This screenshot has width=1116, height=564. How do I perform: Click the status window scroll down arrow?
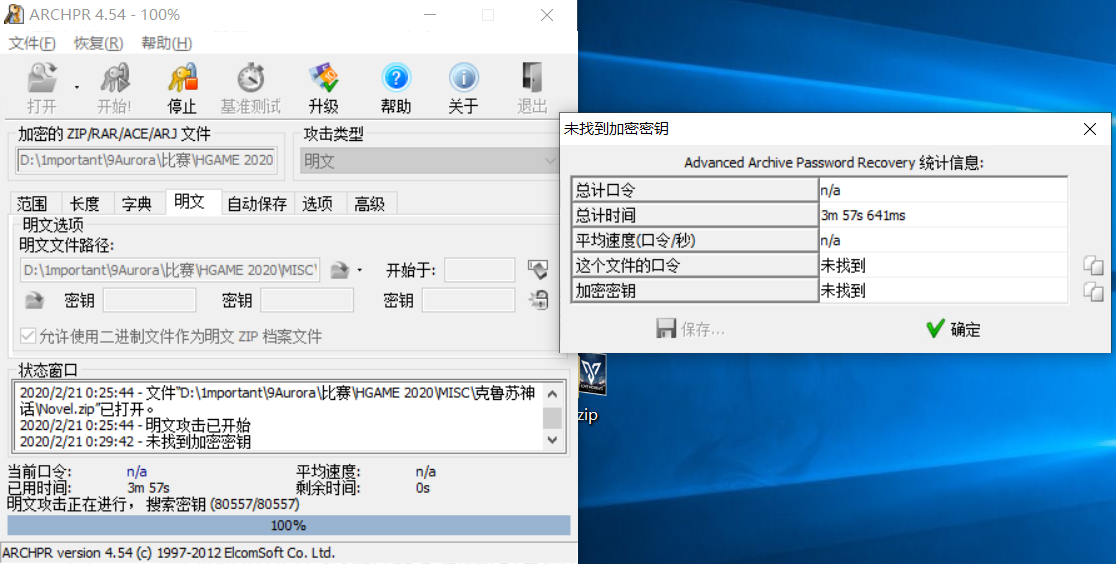(552, 441)
